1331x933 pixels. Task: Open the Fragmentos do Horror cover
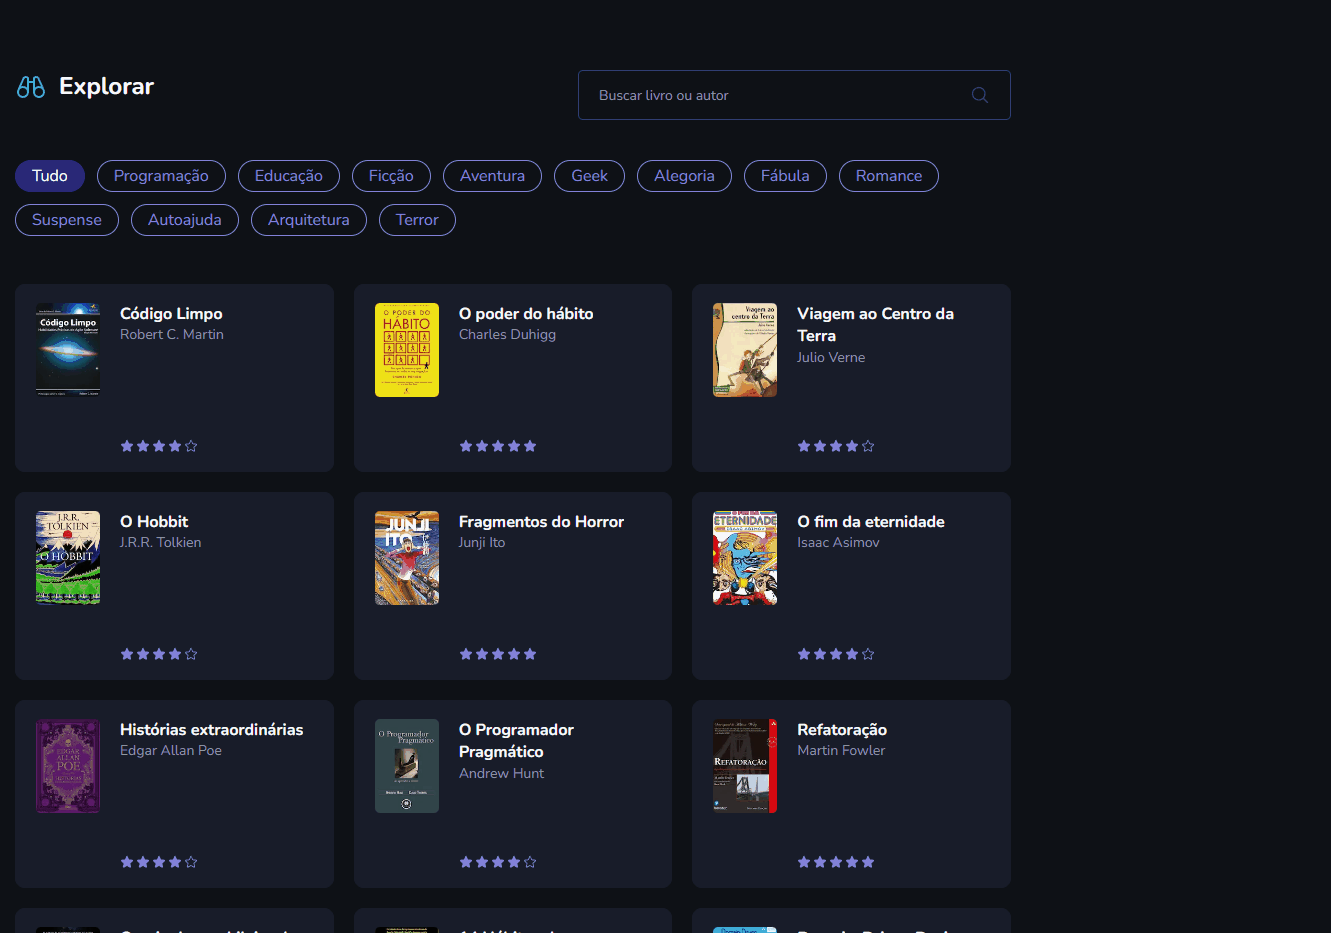coord(407,558)
